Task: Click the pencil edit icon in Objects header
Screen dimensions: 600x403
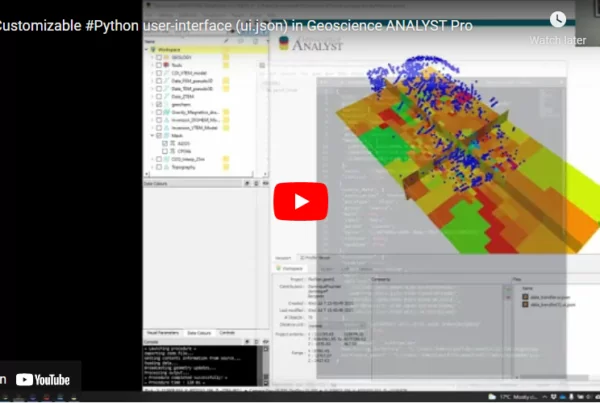Action: click(x=226, y=40)
